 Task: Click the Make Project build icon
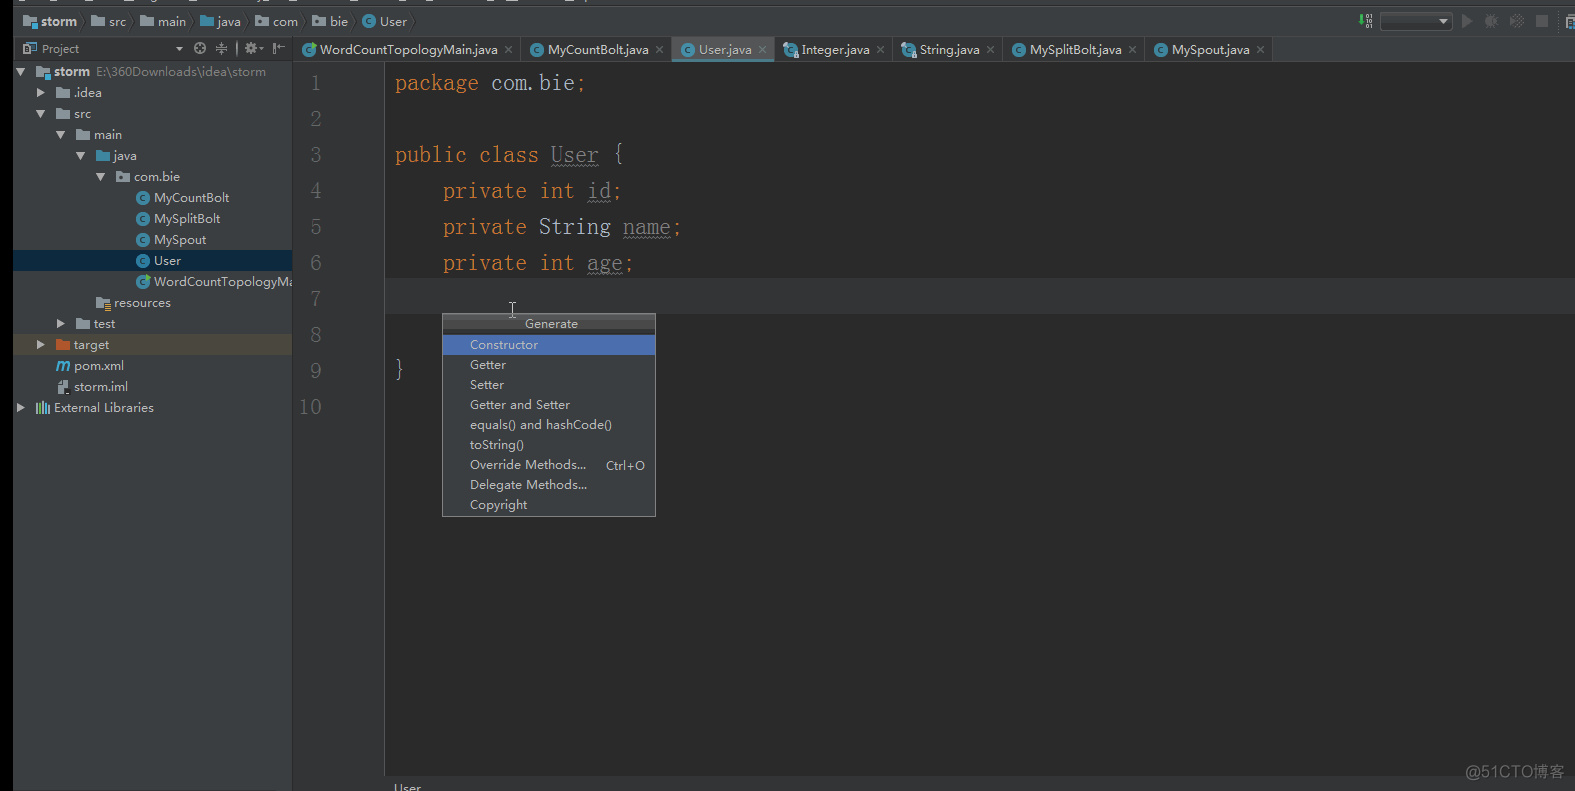click(x=1365, y=21)
